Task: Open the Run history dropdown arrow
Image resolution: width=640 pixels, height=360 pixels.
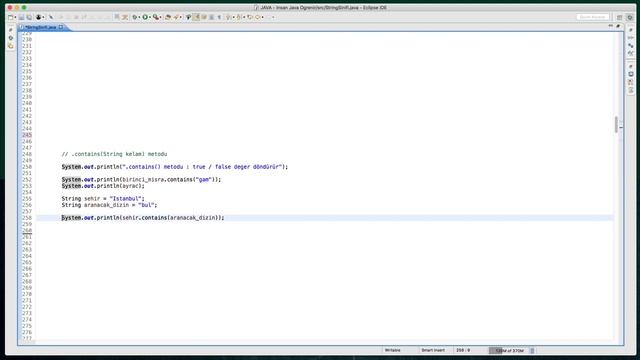Action: [x=150, y=17]
